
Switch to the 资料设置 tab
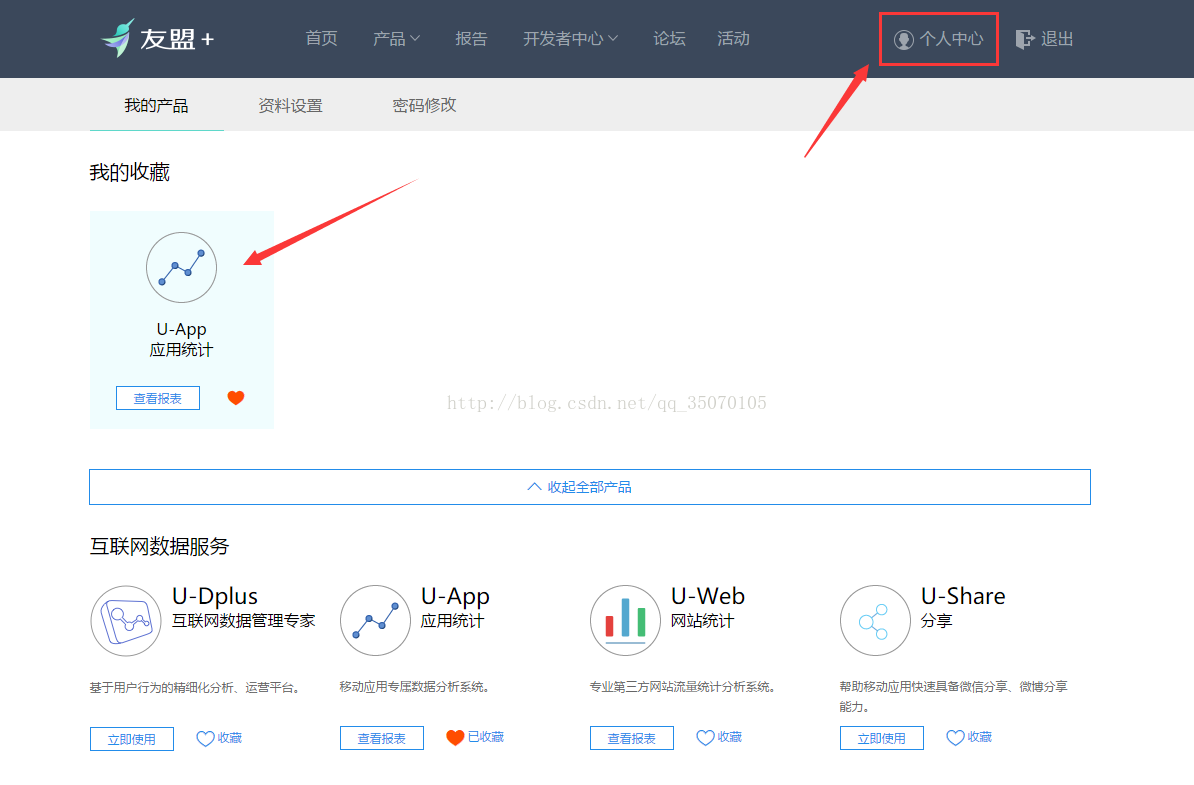(x=290, y=105)
